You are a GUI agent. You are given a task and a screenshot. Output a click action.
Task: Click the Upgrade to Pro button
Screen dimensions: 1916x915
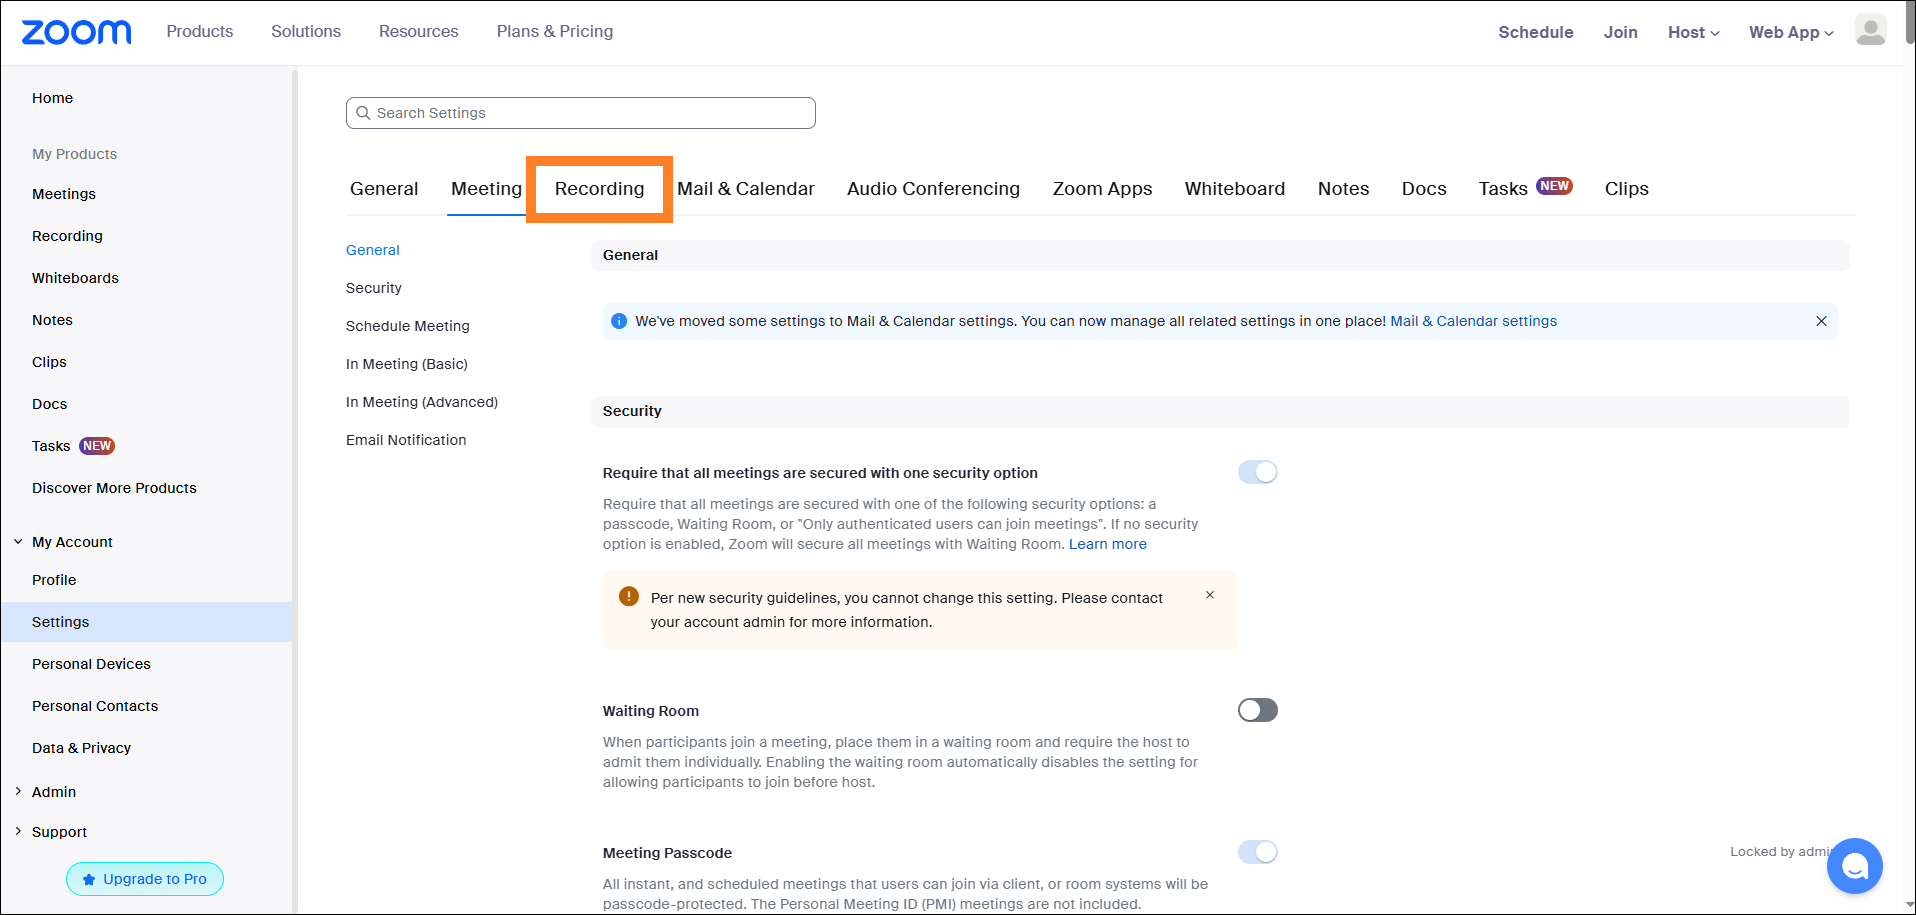tap(145, 879)
